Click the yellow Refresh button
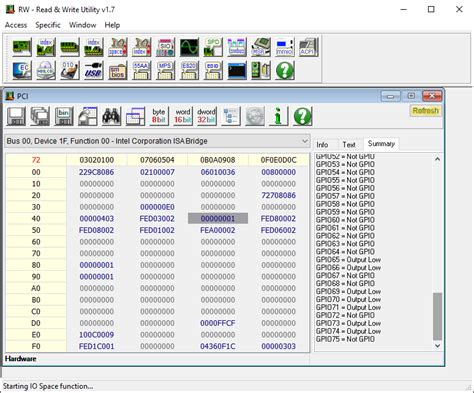This screenshot has width=474, height=393. [x=425, y=111]
